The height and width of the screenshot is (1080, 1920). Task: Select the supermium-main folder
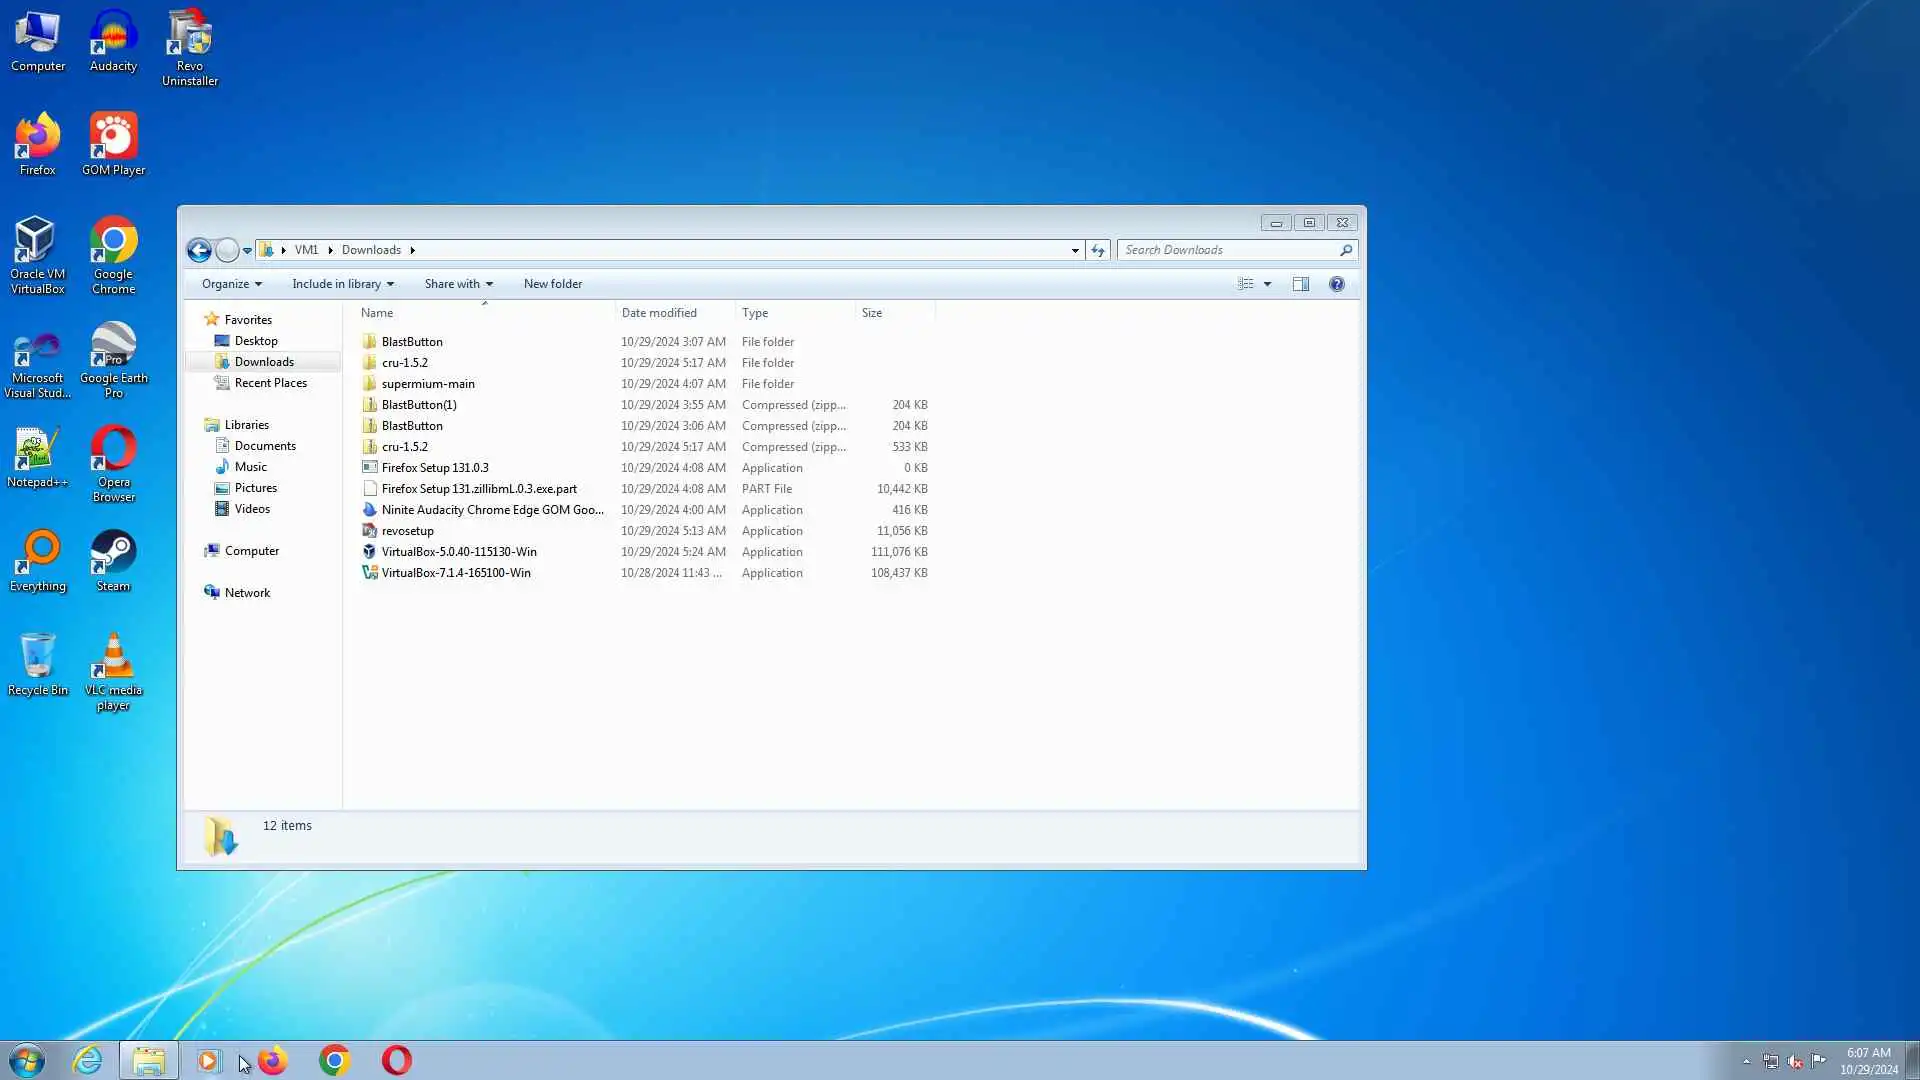[x=428, y=384]
